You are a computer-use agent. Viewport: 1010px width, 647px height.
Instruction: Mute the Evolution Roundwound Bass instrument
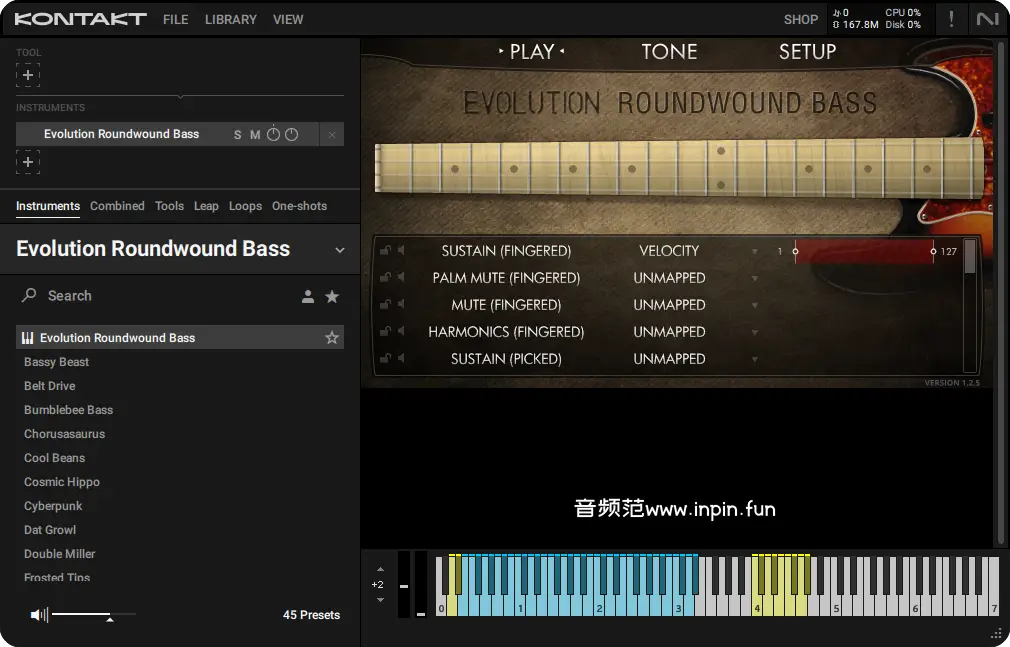pyautogui.click(x=255, y=134)
